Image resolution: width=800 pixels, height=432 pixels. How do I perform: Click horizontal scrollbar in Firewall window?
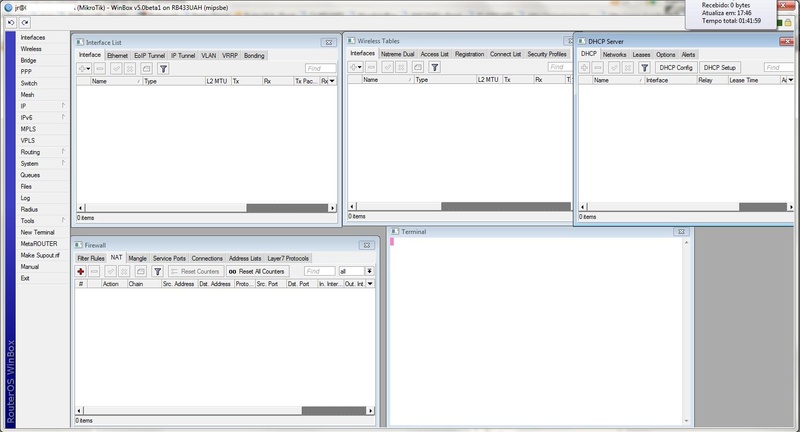pos(224,411)
